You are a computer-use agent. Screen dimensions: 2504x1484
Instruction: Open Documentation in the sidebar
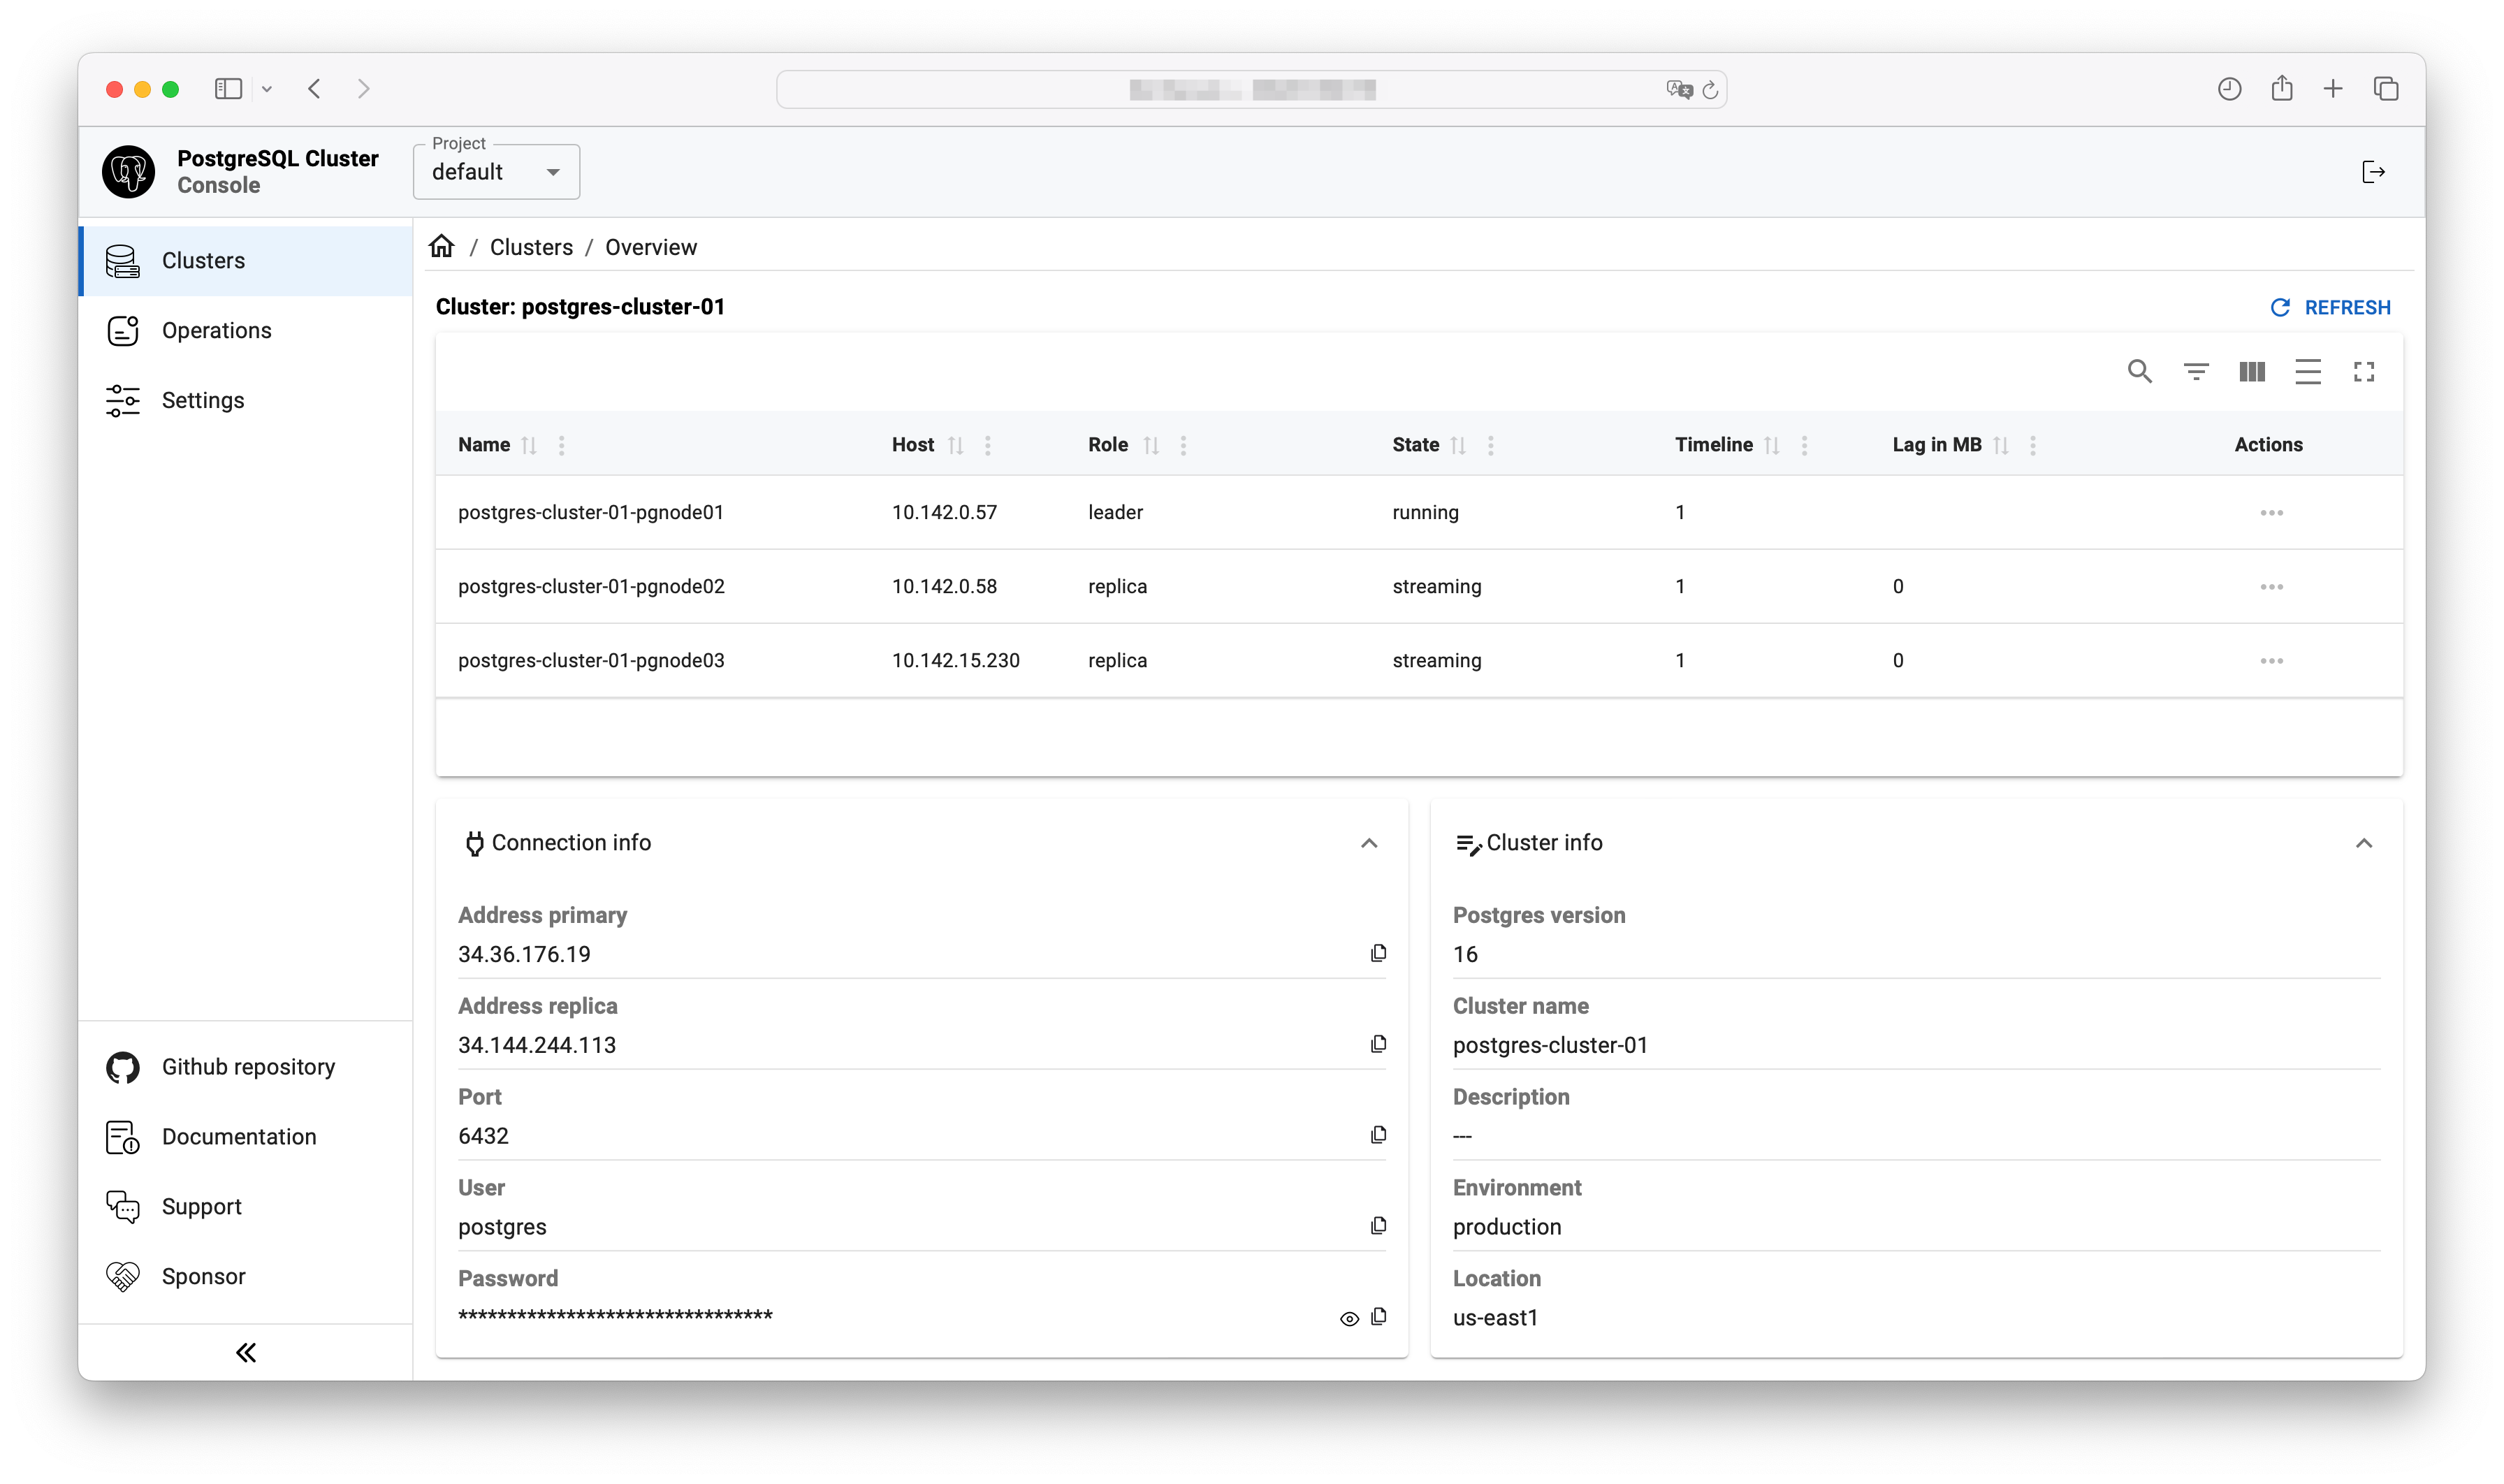click(x=245, y=1137)
